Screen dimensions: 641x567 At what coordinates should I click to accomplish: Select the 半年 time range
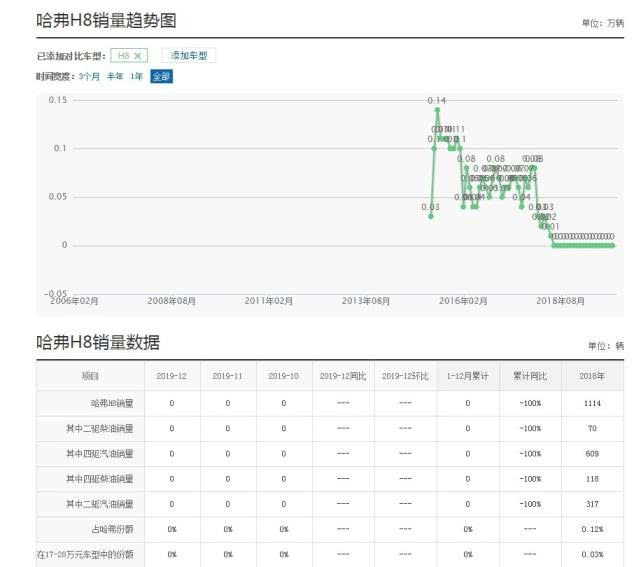pos(115,76)
